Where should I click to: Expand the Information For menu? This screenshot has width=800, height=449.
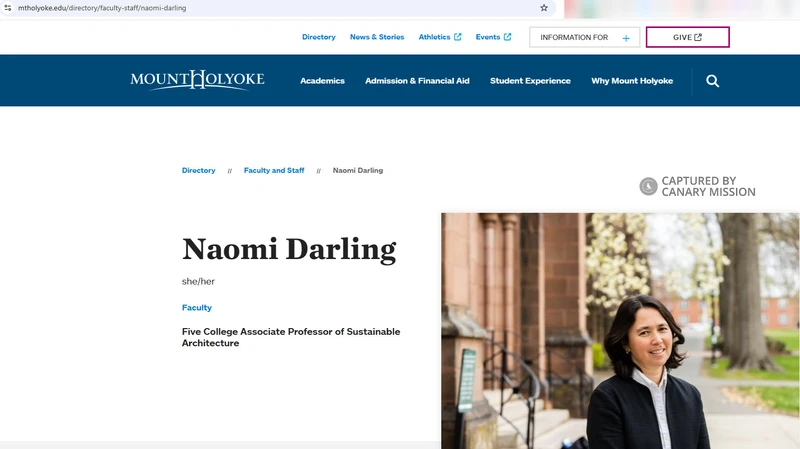584,37
